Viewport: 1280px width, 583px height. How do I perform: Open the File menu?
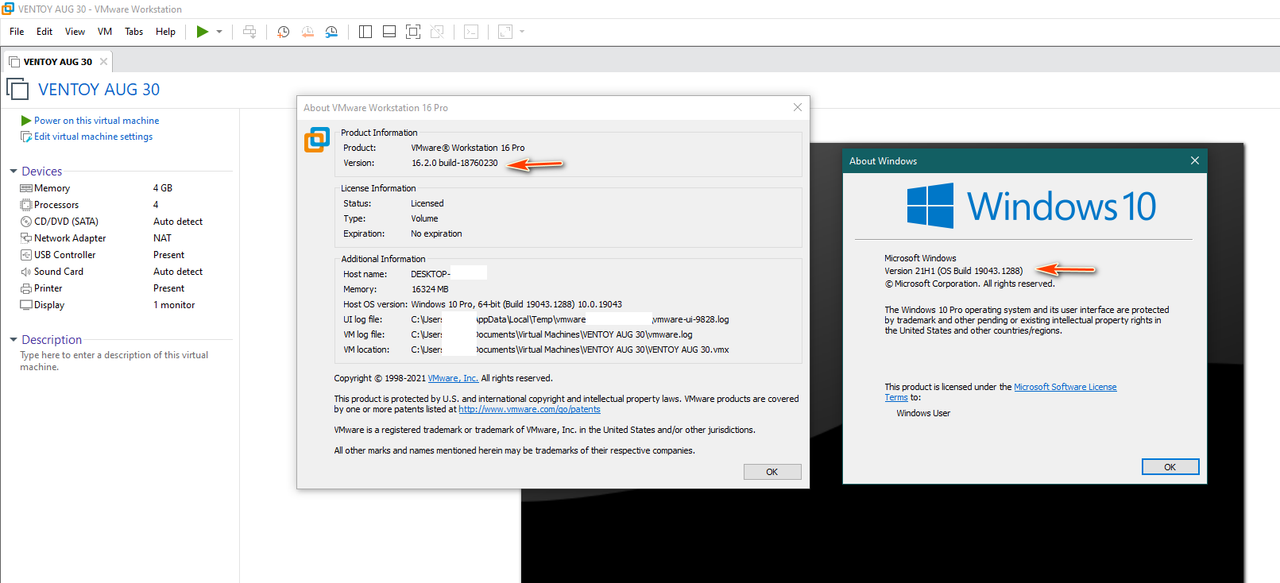click(x=16, y=32)
